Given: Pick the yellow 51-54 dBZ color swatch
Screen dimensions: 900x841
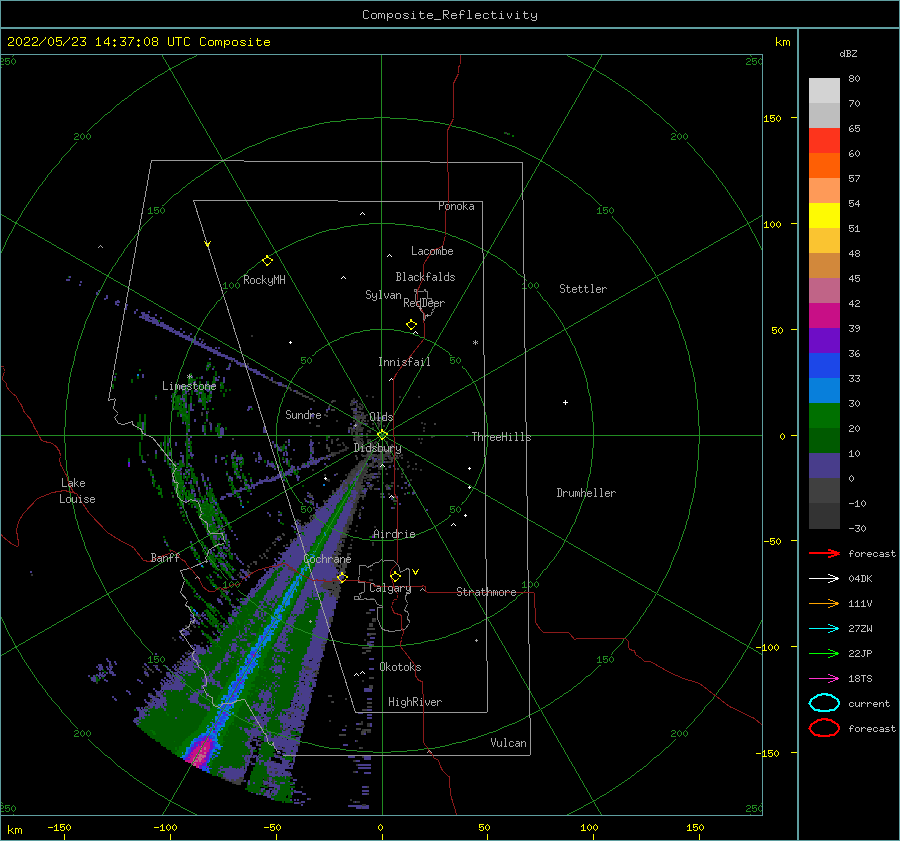Looking at the screenshot, I should 824,216.
